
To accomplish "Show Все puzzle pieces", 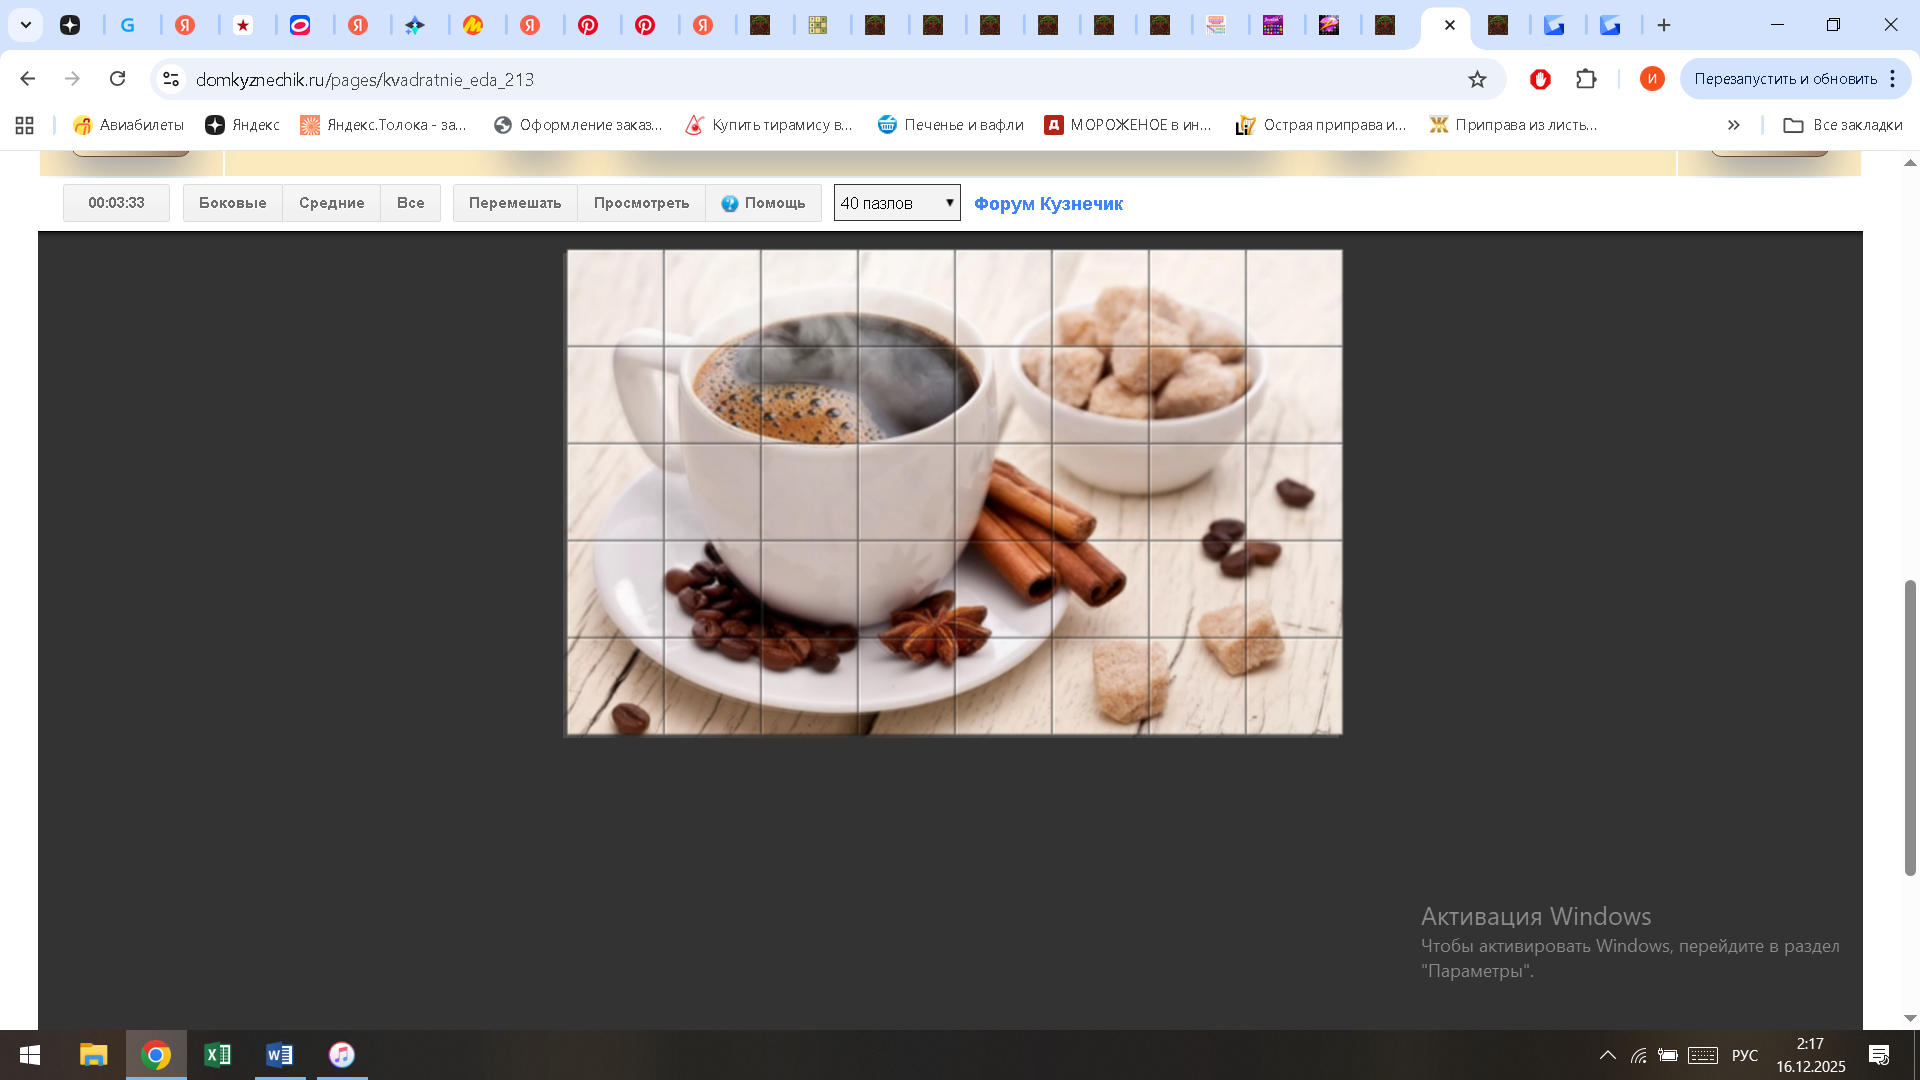I will pyautogui.click(x=410, y=203).
